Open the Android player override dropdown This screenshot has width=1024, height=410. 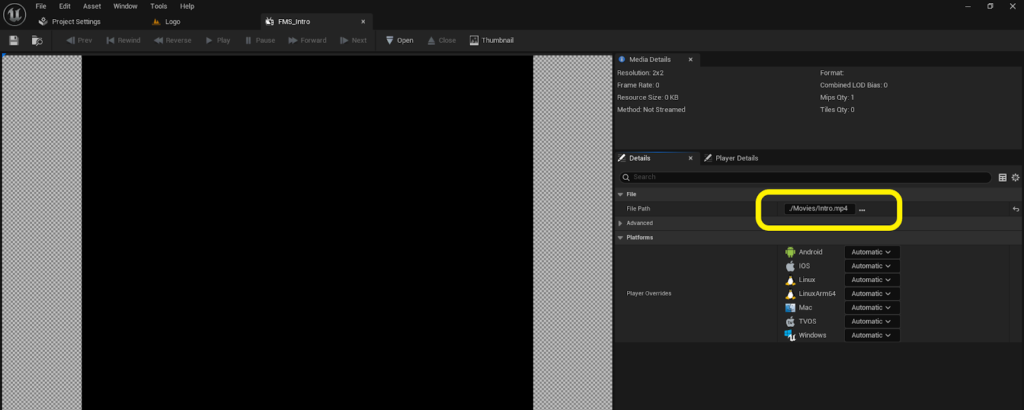tap(871, 252)
